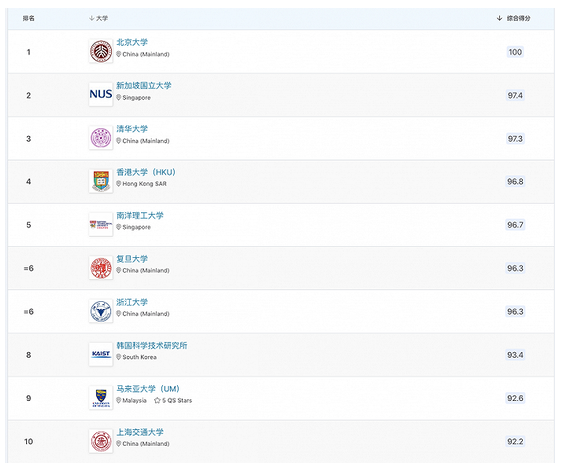
Task: Click the Fudan University red seal
Action: click(101, 268)
